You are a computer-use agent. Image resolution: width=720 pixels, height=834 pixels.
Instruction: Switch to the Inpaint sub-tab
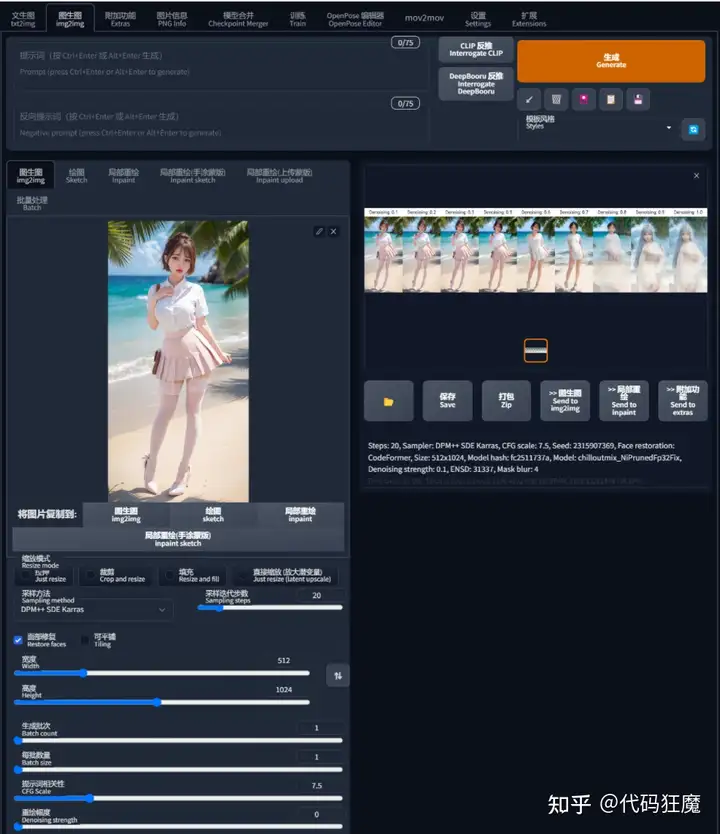[x=123, y=176]
